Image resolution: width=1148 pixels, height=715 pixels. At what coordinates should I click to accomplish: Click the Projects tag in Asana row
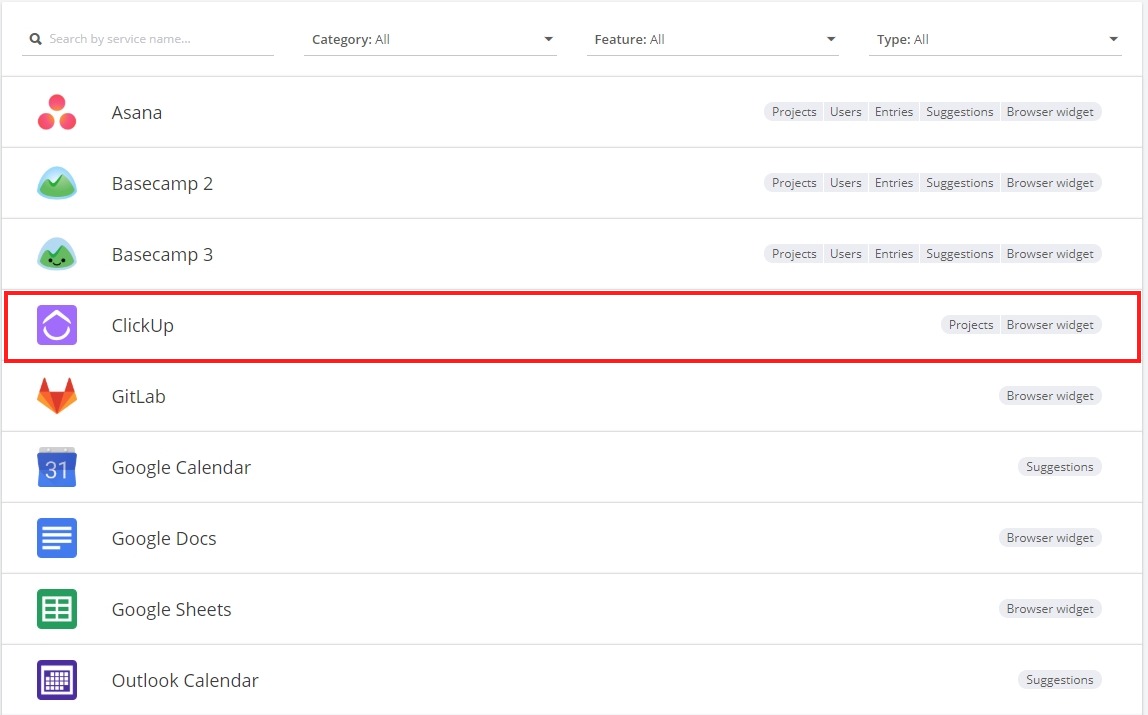(794, 112)
